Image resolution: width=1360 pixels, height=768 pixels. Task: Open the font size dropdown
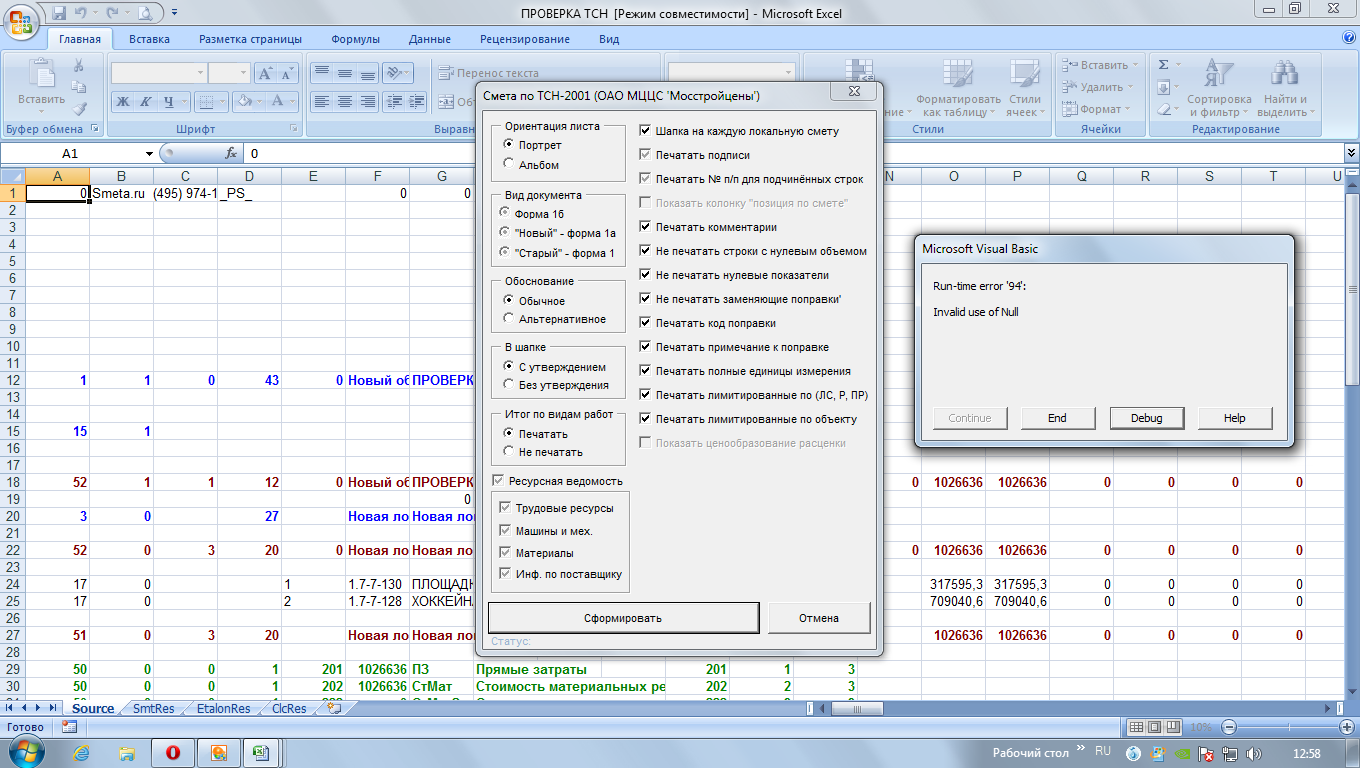tap(242, 73)
